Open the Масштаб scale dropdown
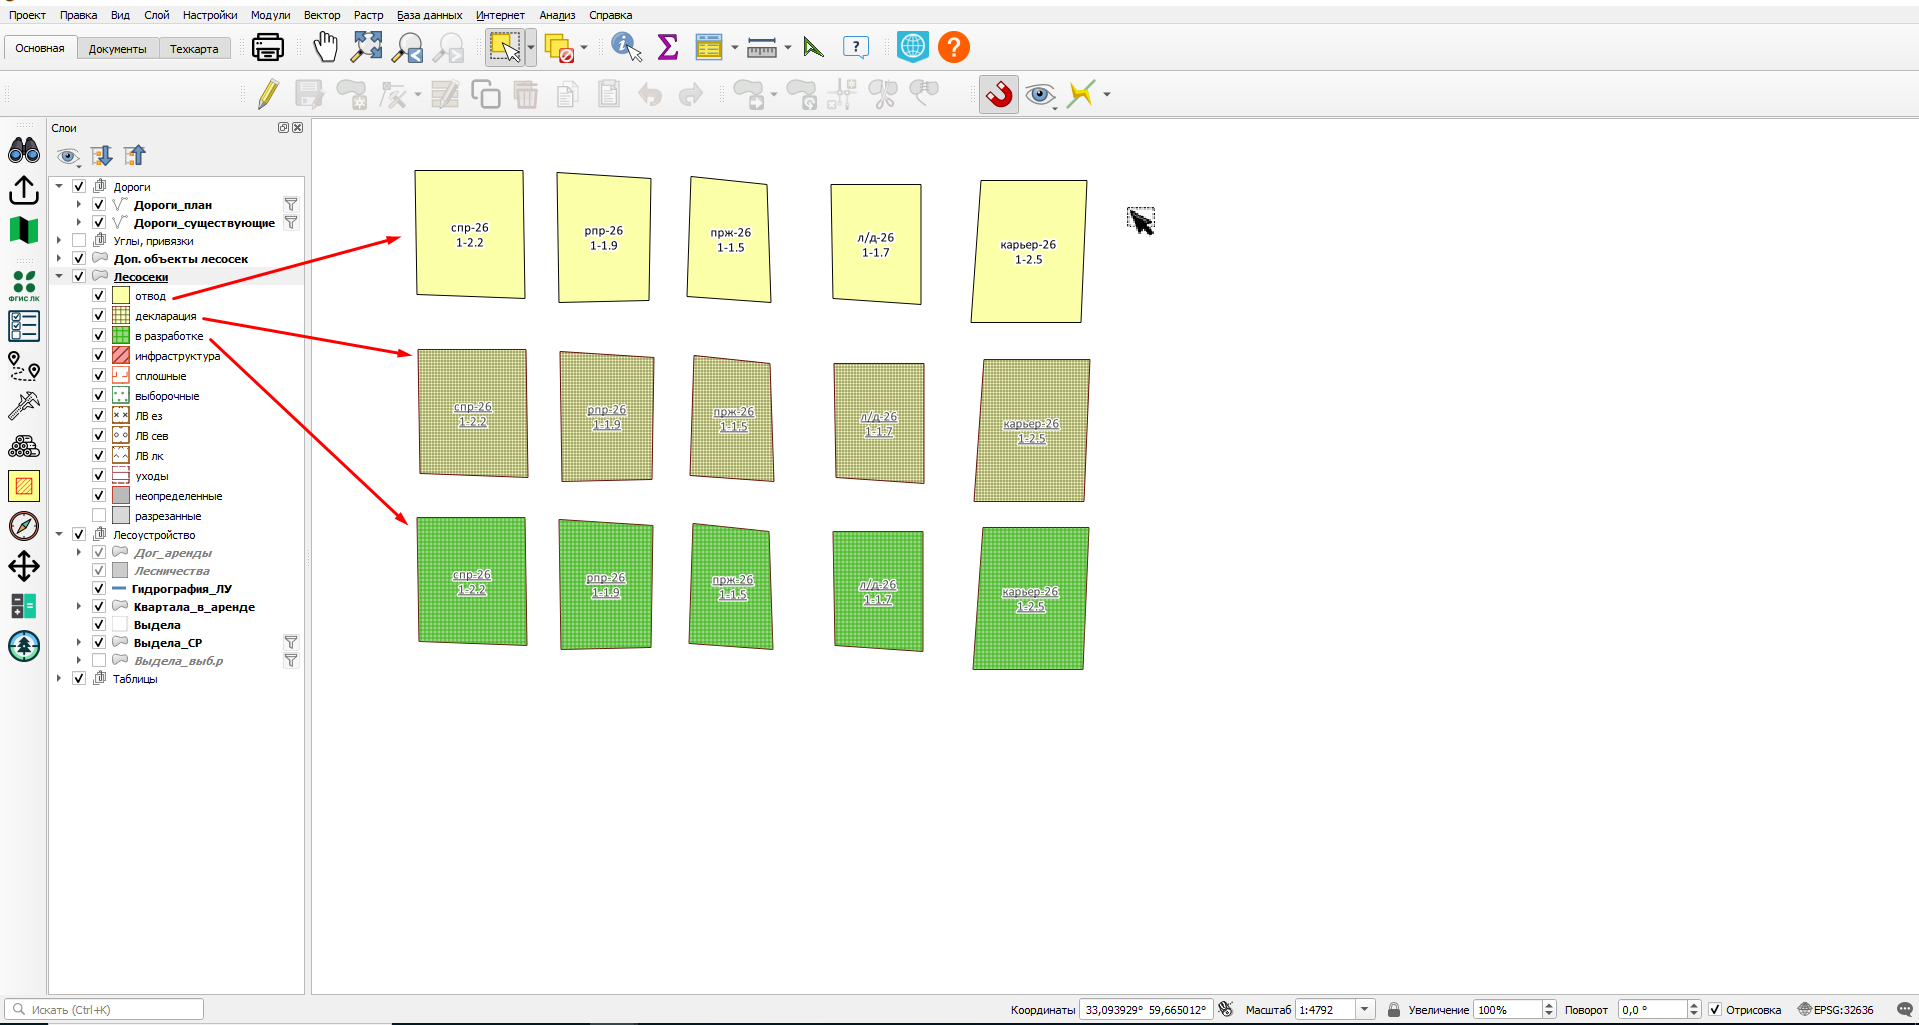The image size is (1919, 1025). (x=1365, y=1009)
